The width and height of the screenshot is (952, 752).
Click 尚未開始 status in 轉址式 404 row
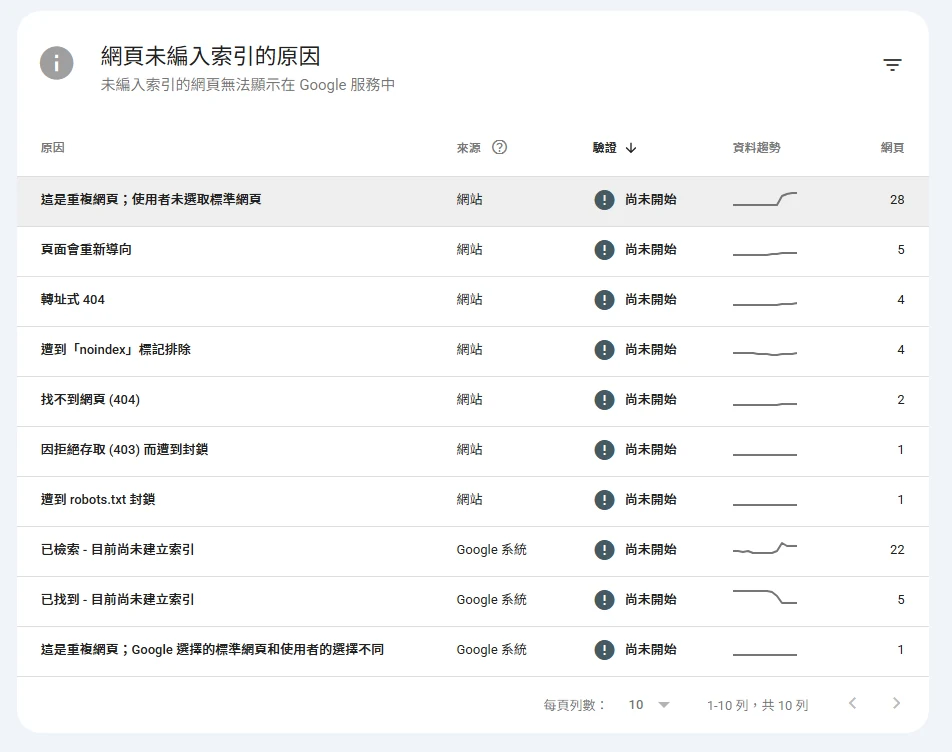click(651, 300)
